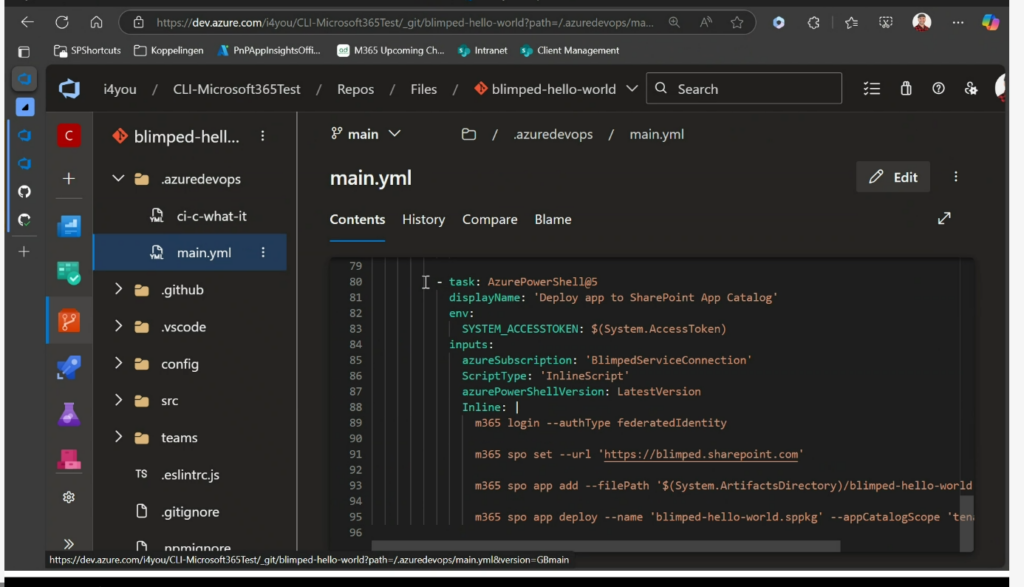
Task: Open more actions beside the Edit button
Action: [956, 177]
